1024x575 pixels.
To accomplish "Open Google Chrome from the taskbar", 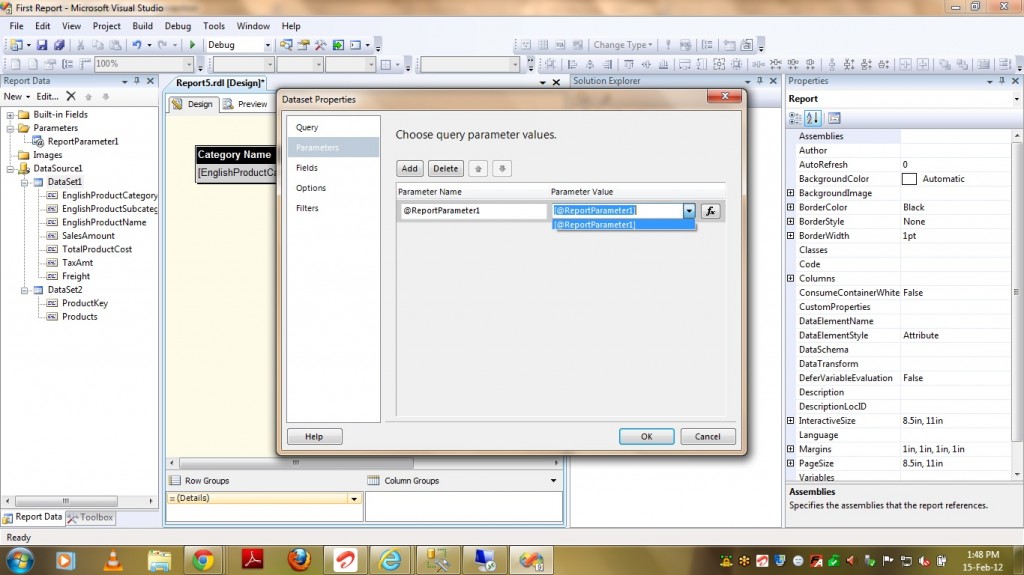I will pos(203,559).
